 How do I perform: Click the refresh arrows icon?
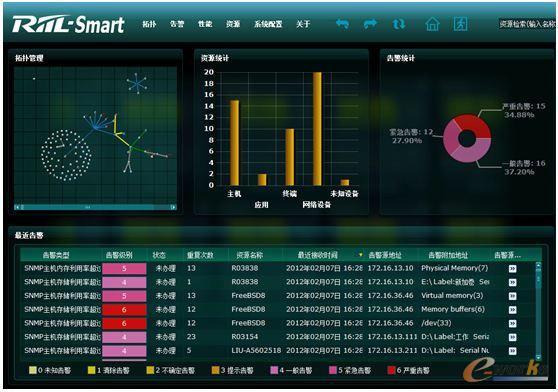coord(399,24)
